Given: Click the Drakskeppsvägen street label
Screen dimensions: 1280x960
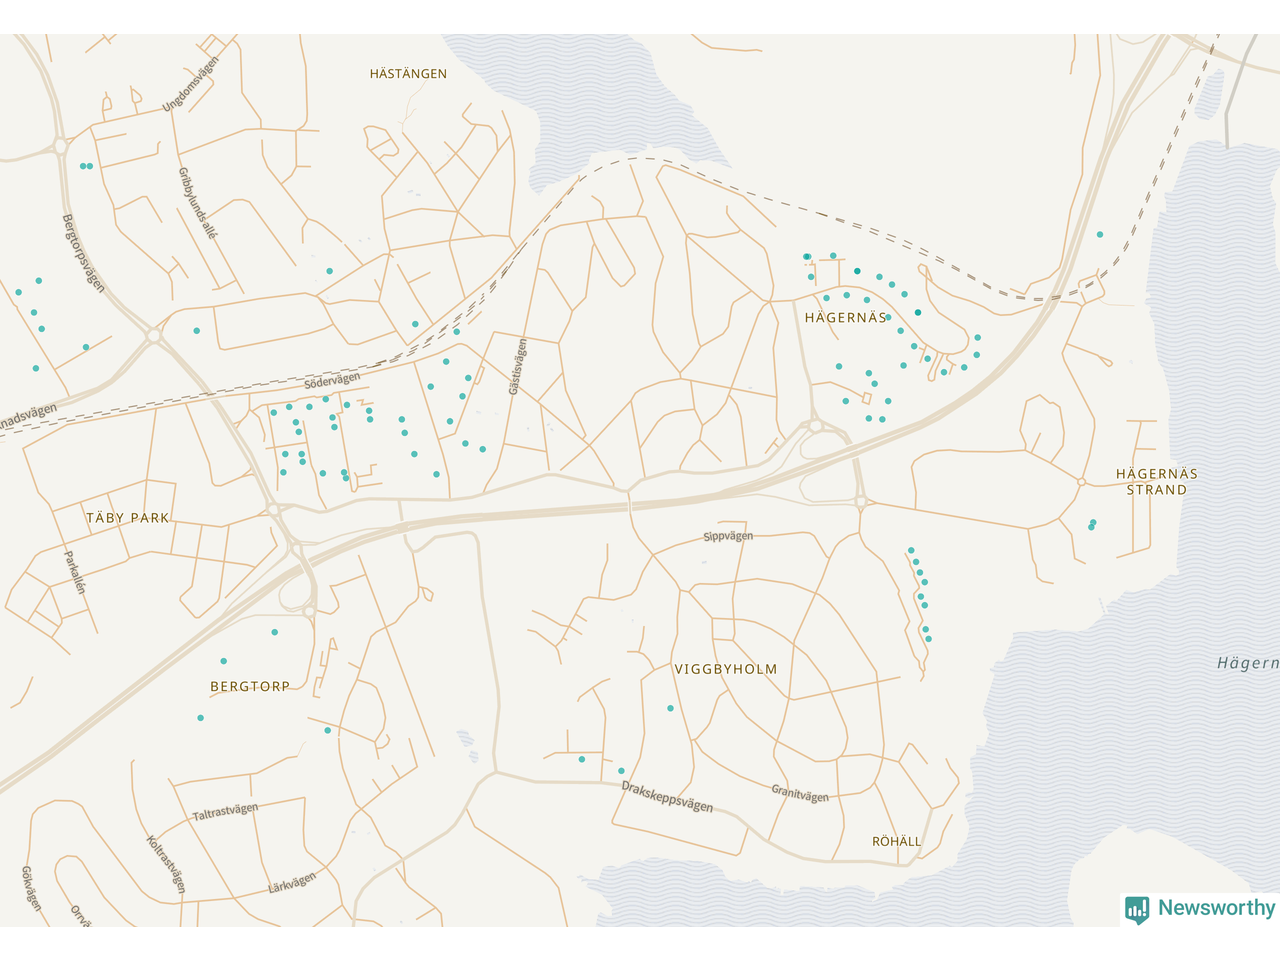Looking at the screenshot, I should tap(667, 797).
